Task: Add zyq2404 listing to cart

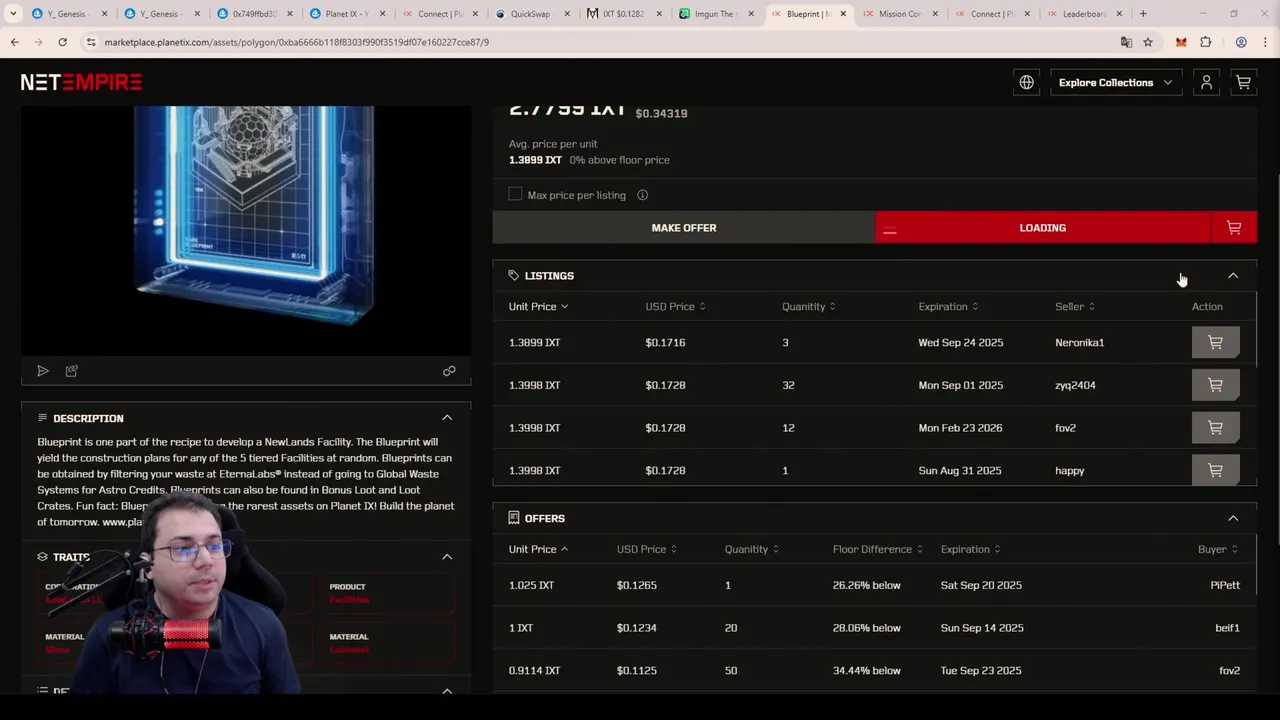Action: click(x=1215, y=385)
